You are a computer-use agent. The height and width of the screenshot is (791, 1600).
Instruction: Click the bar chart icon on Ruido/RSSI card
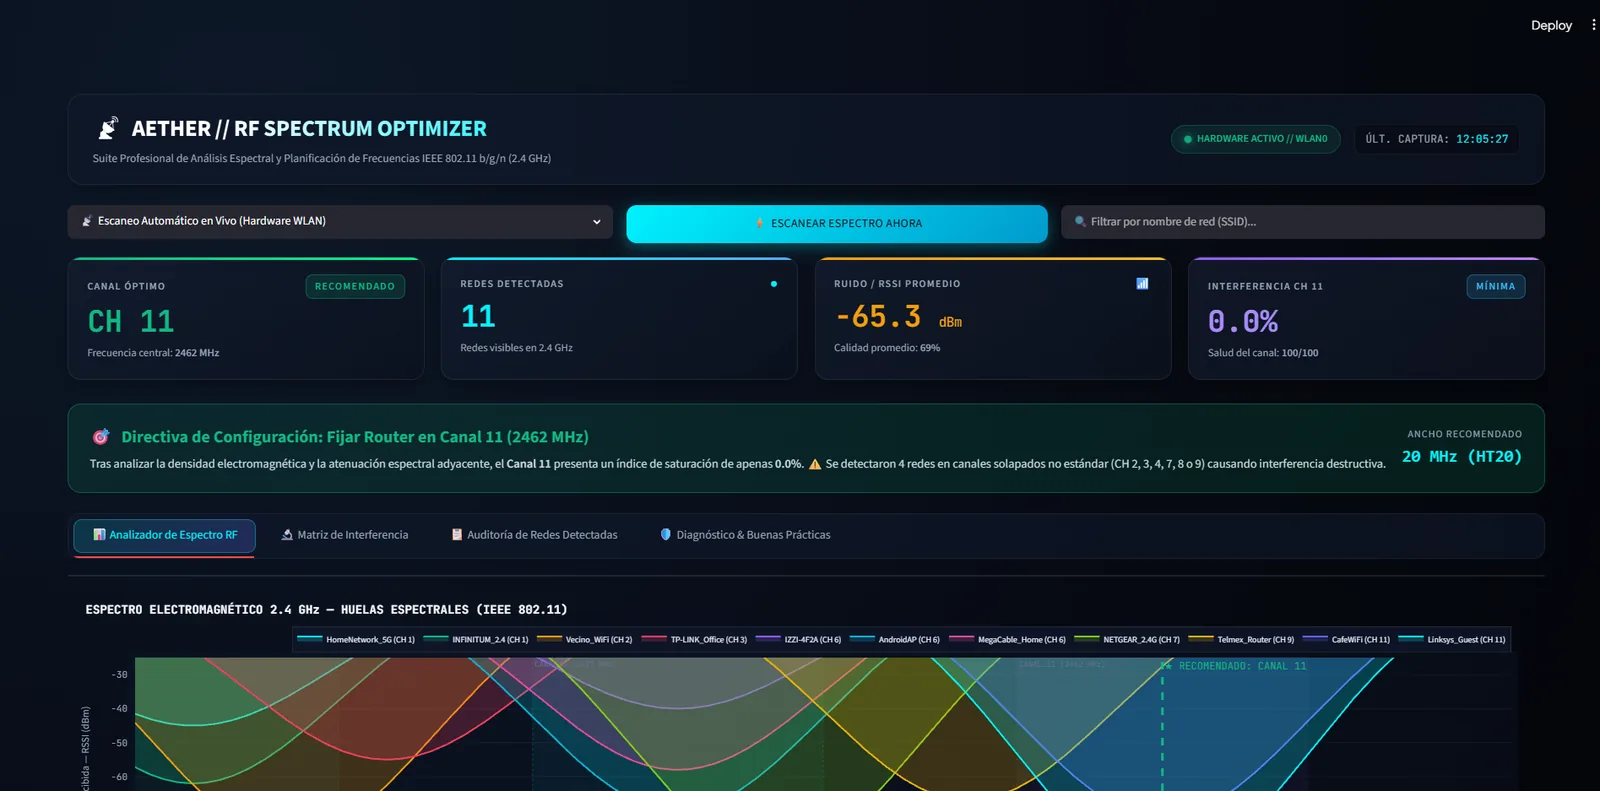(1142, 284)
